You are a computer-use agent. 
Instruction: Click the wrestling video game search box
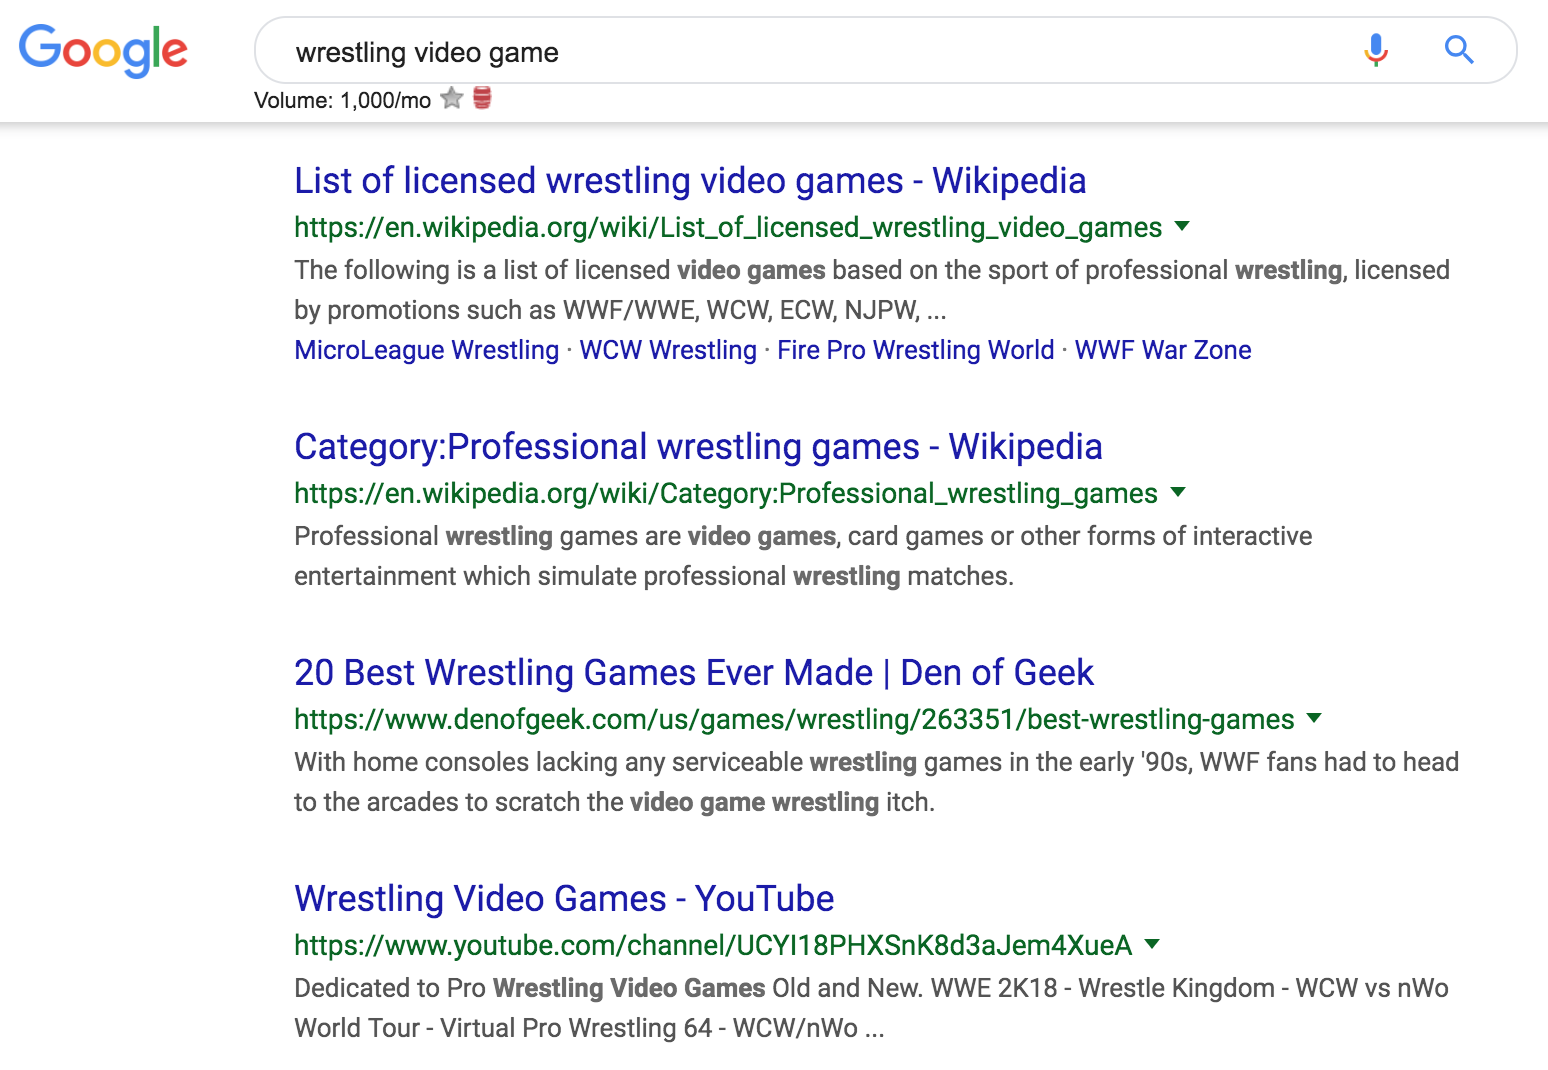800,51
